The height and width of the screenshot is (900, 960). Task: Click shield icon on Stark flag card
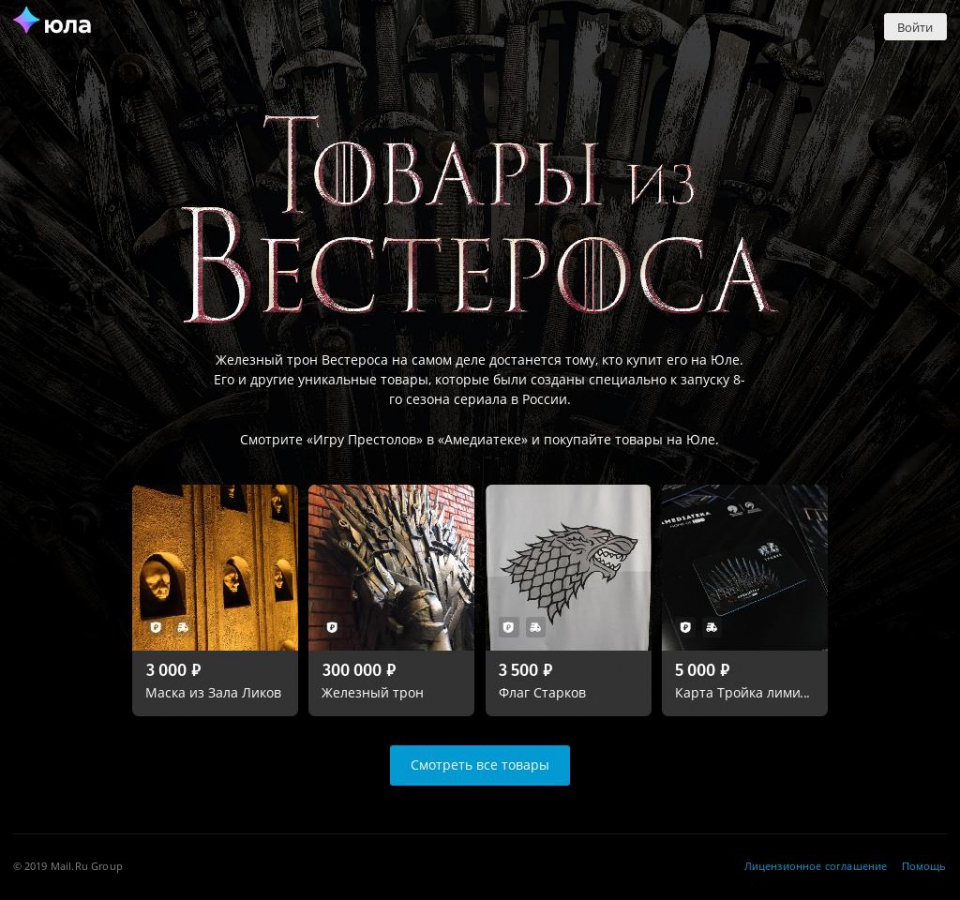pos(509,628)
